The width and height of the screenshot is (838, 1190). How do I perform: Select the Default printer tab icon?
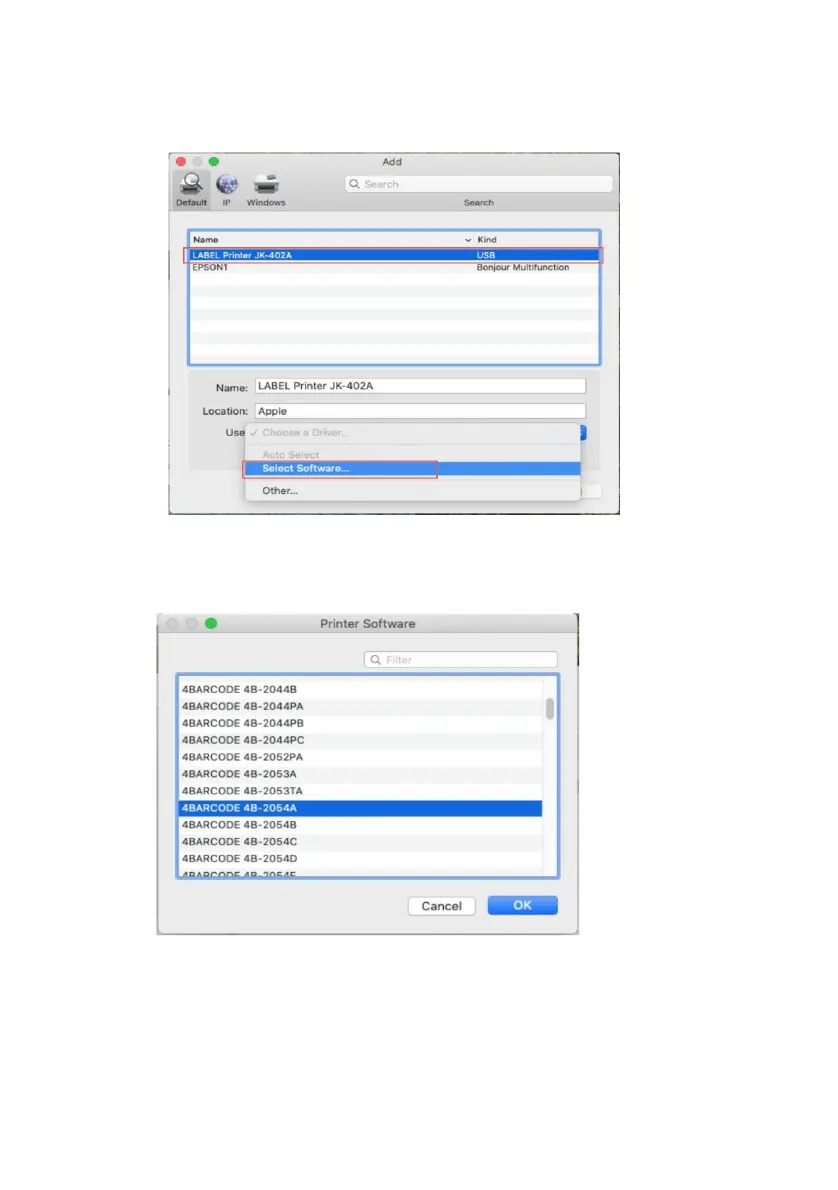point(191,184)
